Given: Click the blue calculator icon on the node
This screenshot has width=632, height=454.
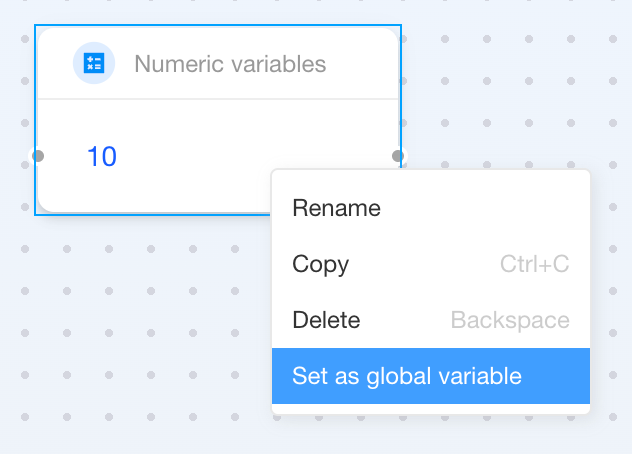Looking at the screenshot, I should click(94, 64).
